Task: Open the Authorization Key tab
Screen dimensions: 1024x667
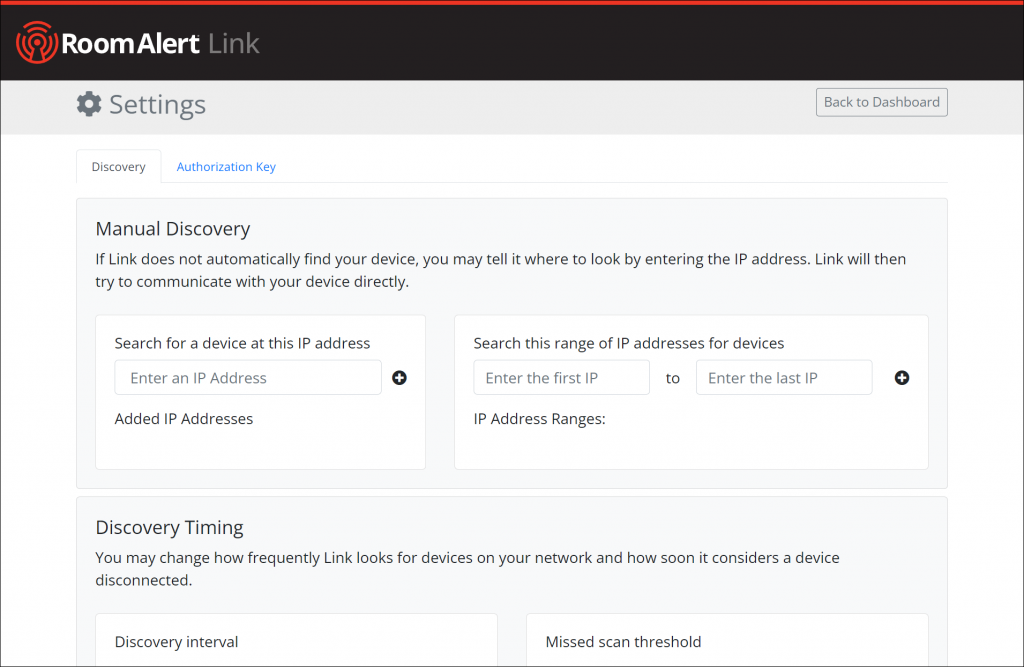Action: [226, 166]
